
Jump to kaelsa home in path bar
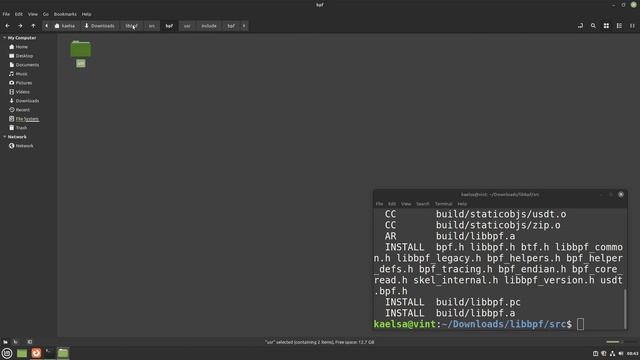pos(65,26)
